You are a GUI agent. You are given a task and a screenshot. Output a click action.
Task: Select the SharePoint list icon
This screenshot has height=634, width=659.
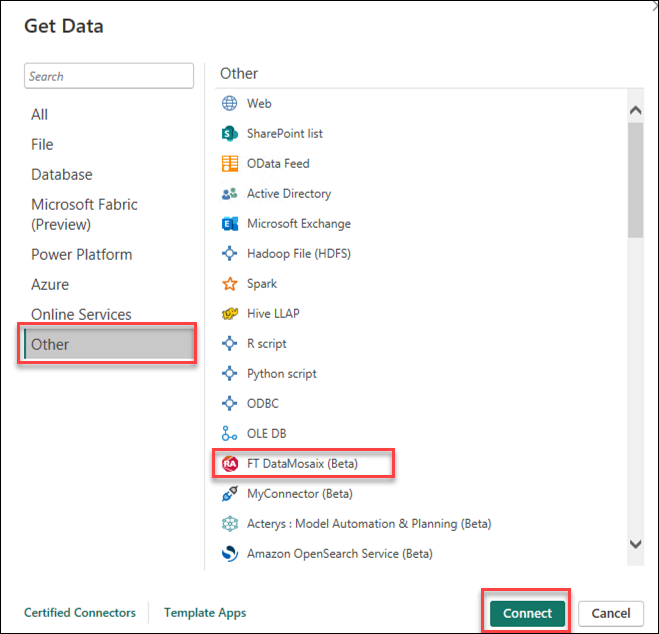(229, 134)
